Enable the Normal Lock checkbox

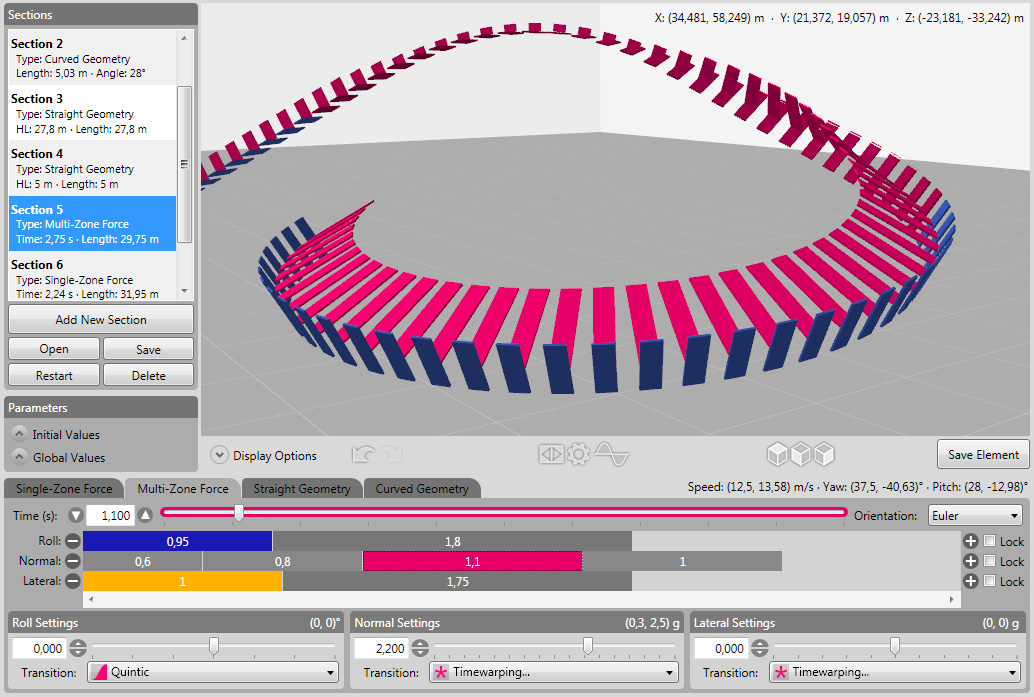pyautogui.click(x=990, y=561)
